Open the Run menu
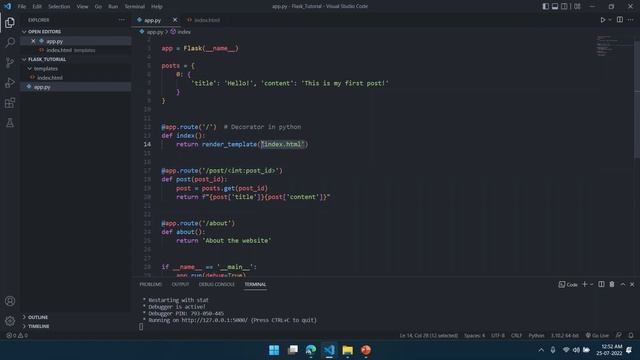 click(x=113, y=7)
